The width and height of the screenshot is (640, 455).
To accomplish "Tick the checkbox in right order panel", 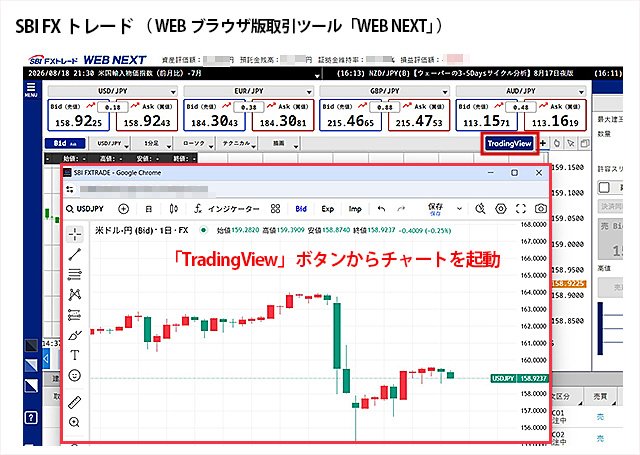I will 604,187.
